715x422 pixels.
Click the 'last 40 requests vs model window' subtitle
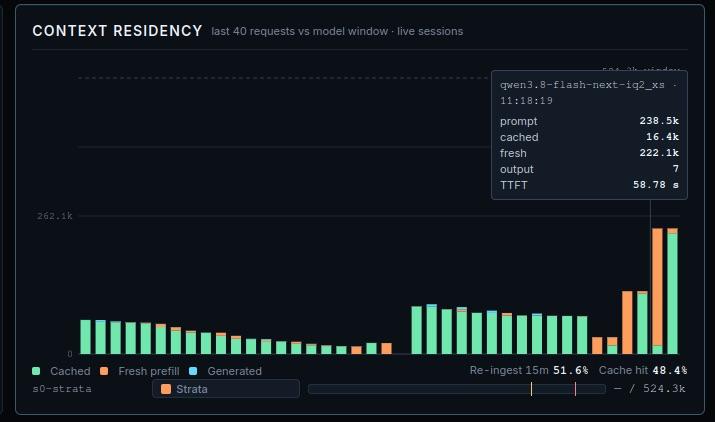[x=299, y=31]
